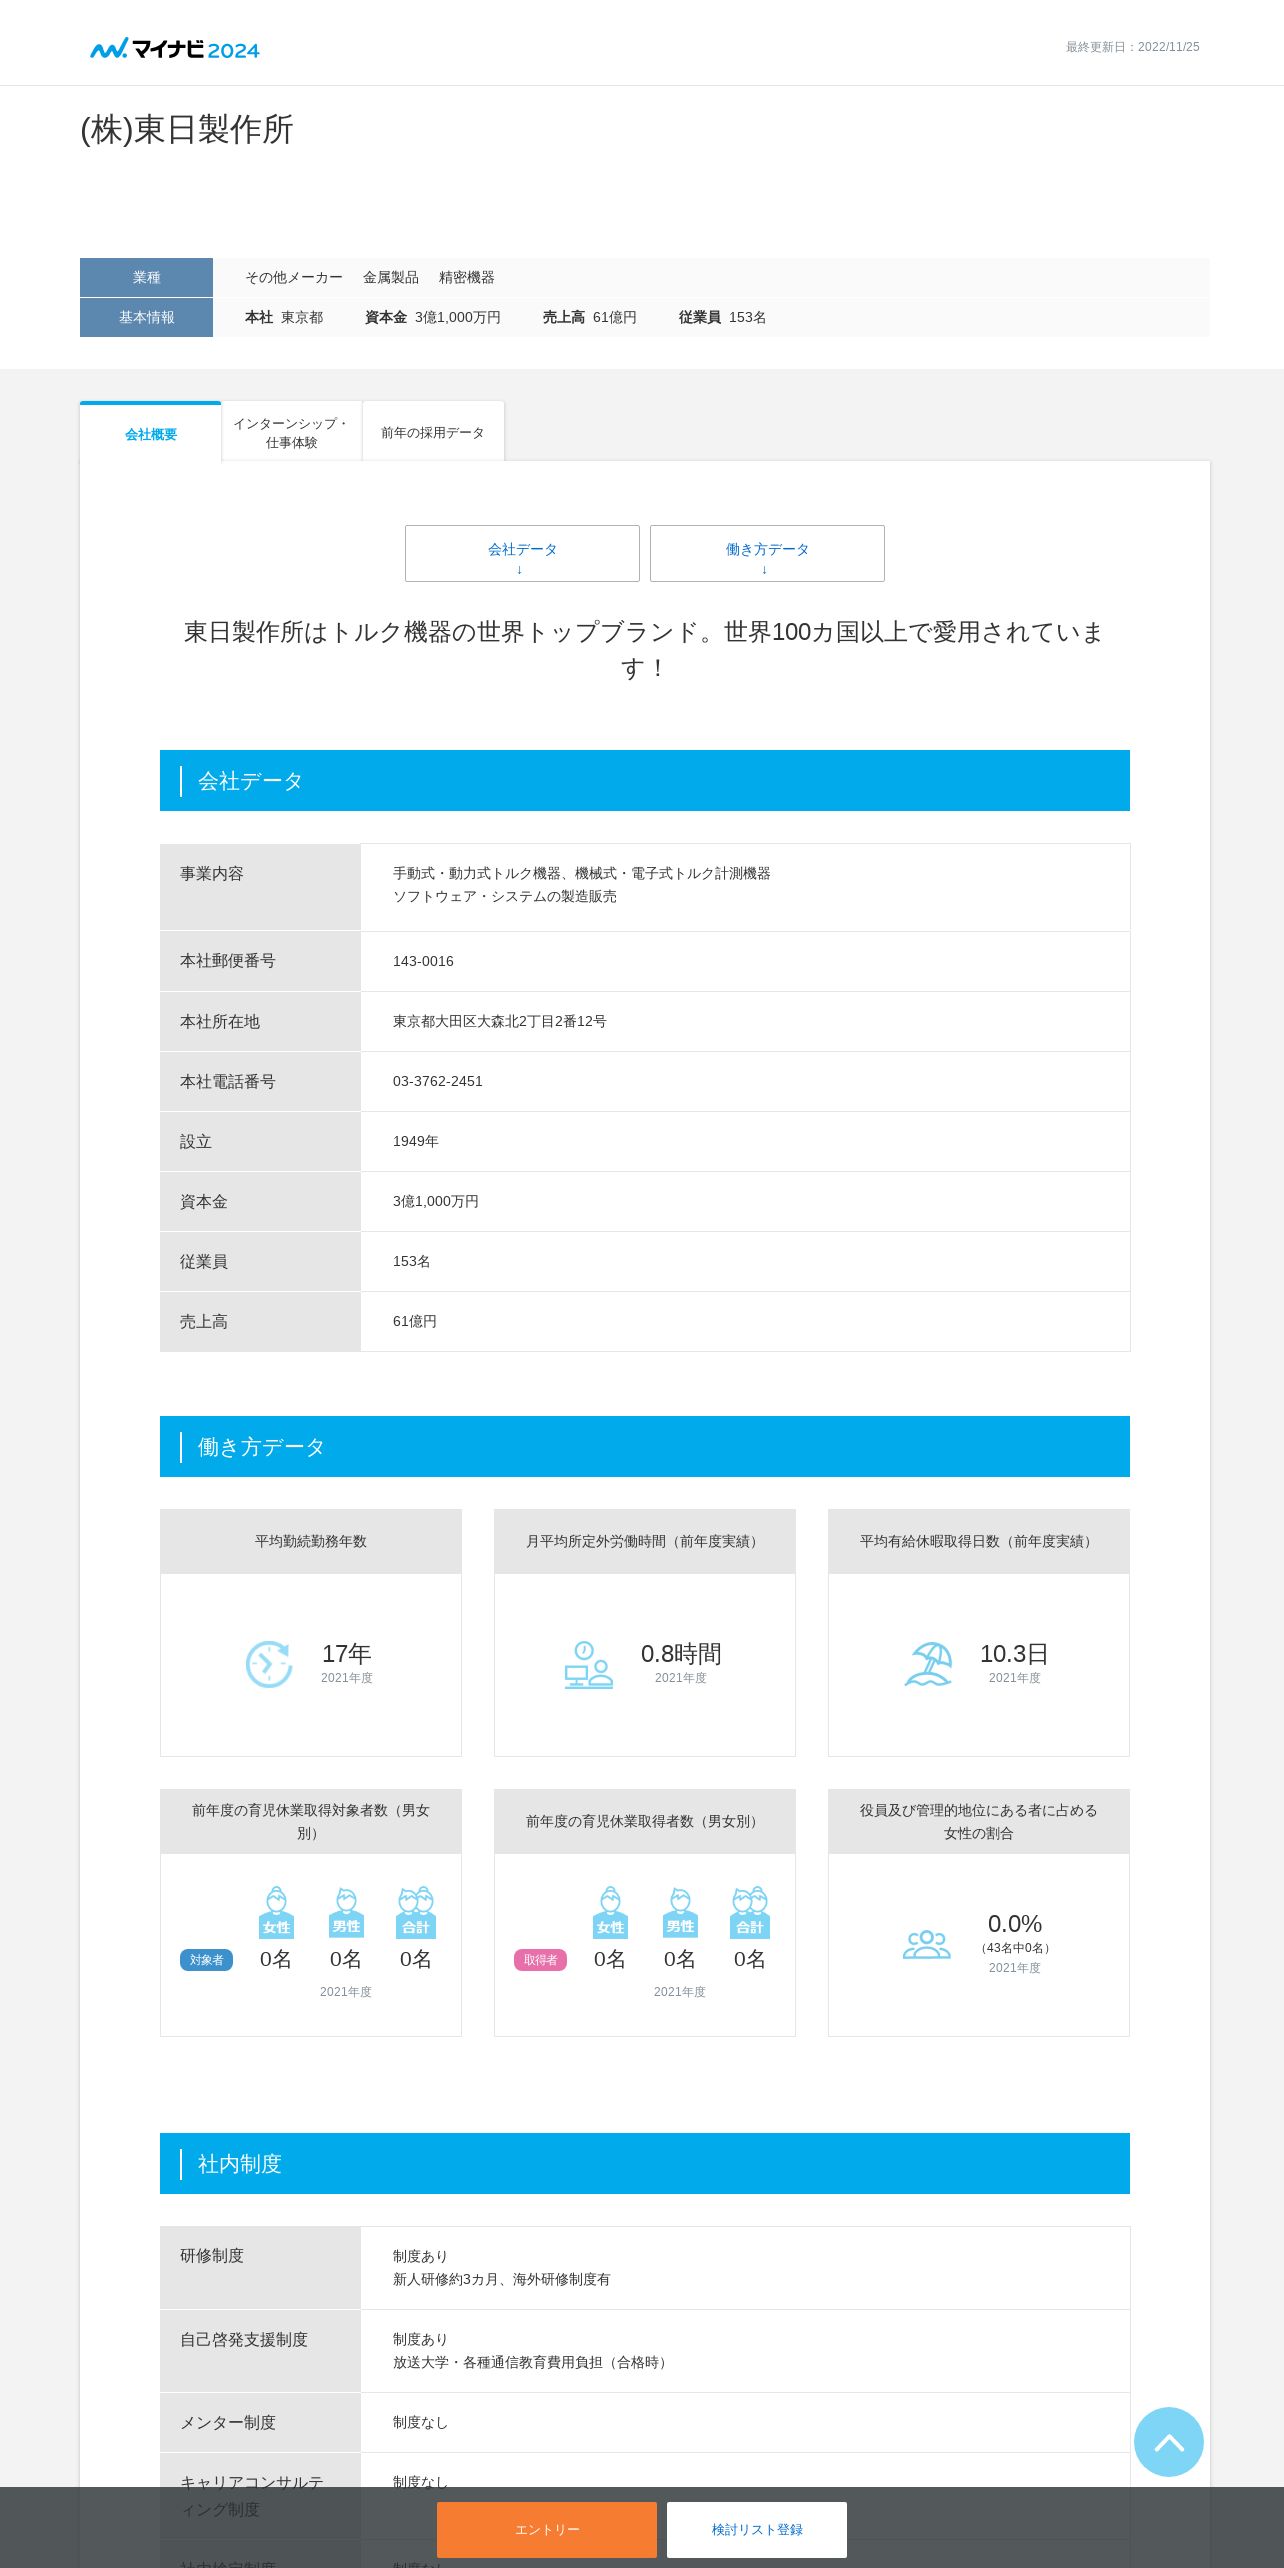Click the overtime desk icon beside 0.8時間
The image size is (1284, 2568).
tap(588, 1664)
